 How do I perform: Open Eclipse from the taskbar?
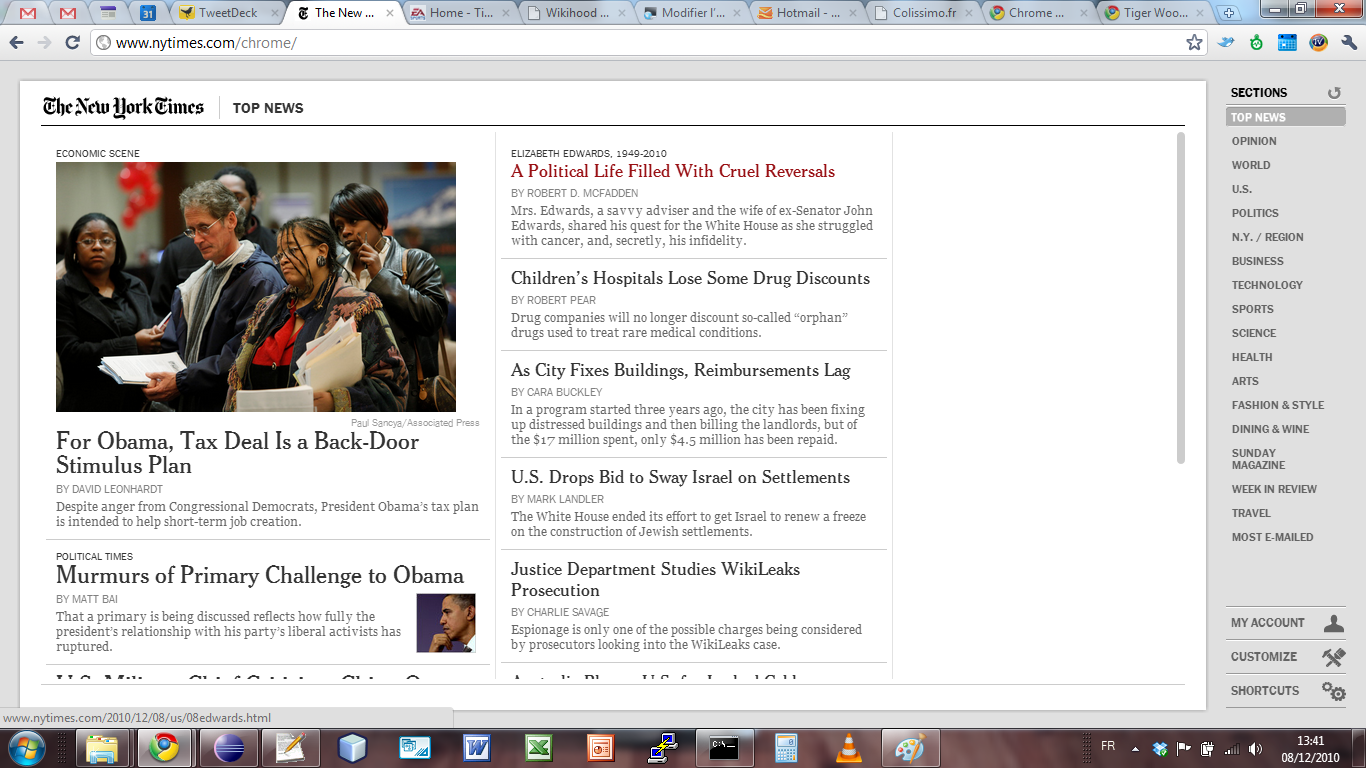coord(229,748)
